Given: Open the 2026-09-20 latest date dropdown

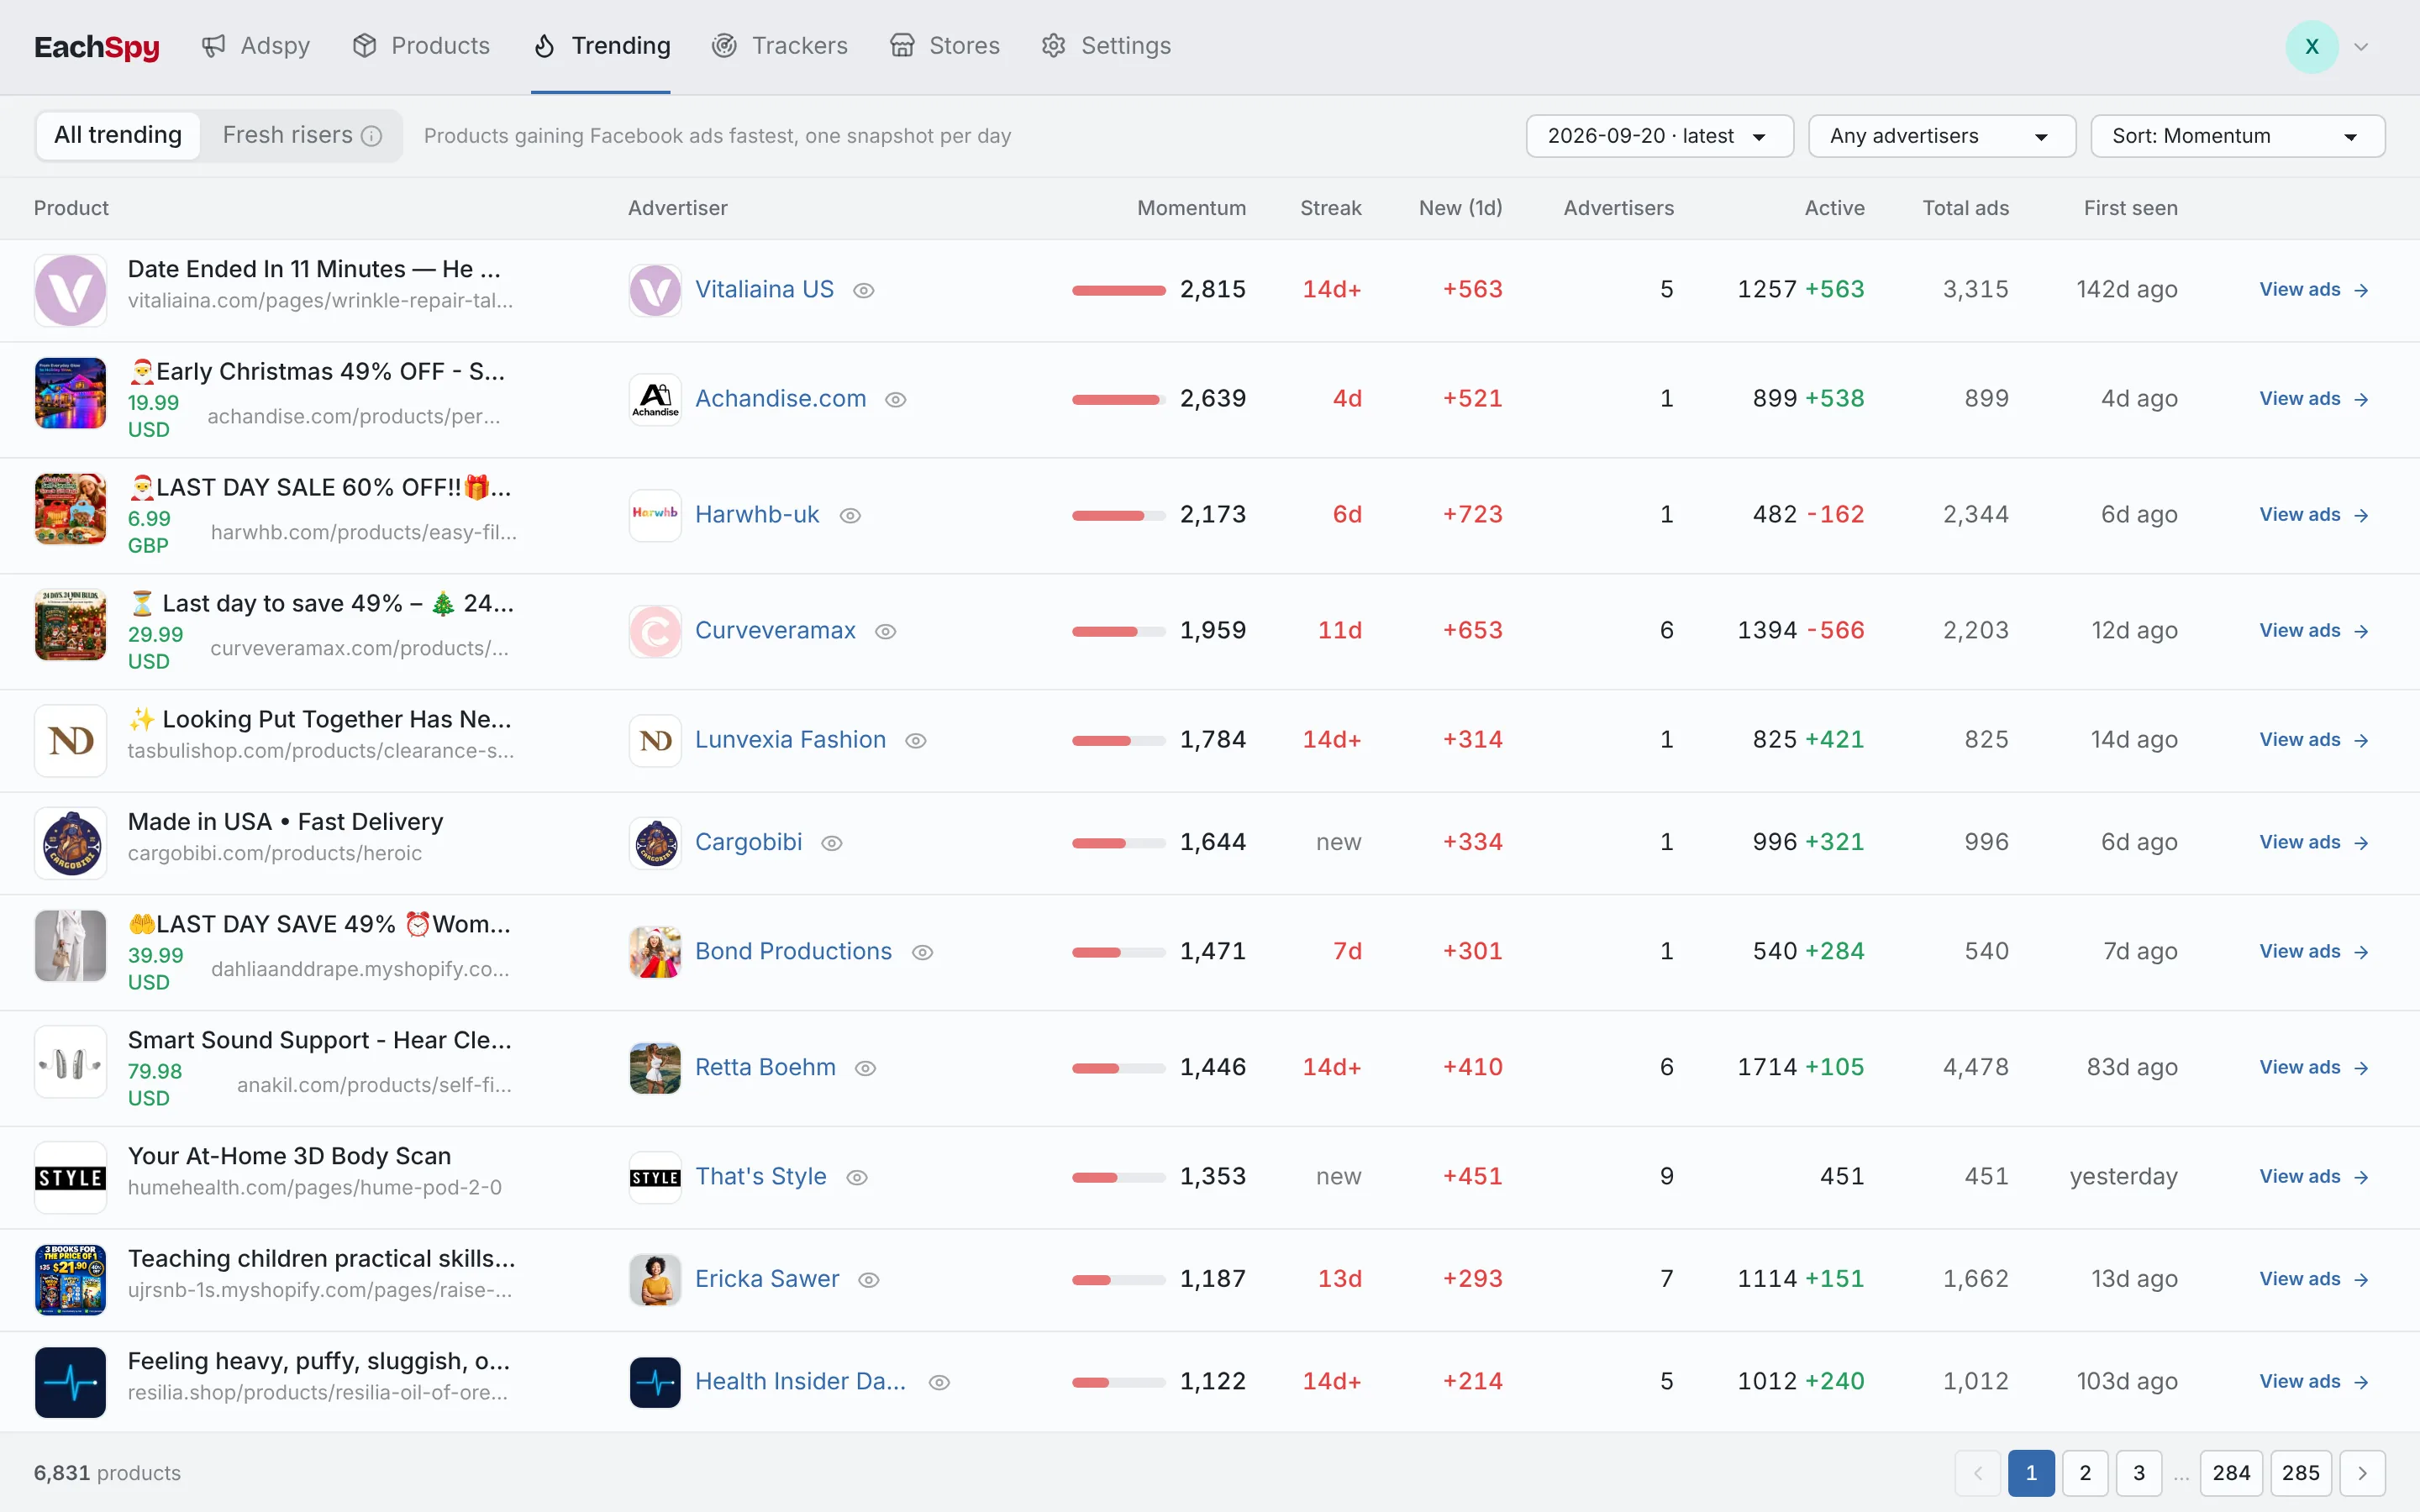Looking at the screenshot, I should click(1659, 136).
